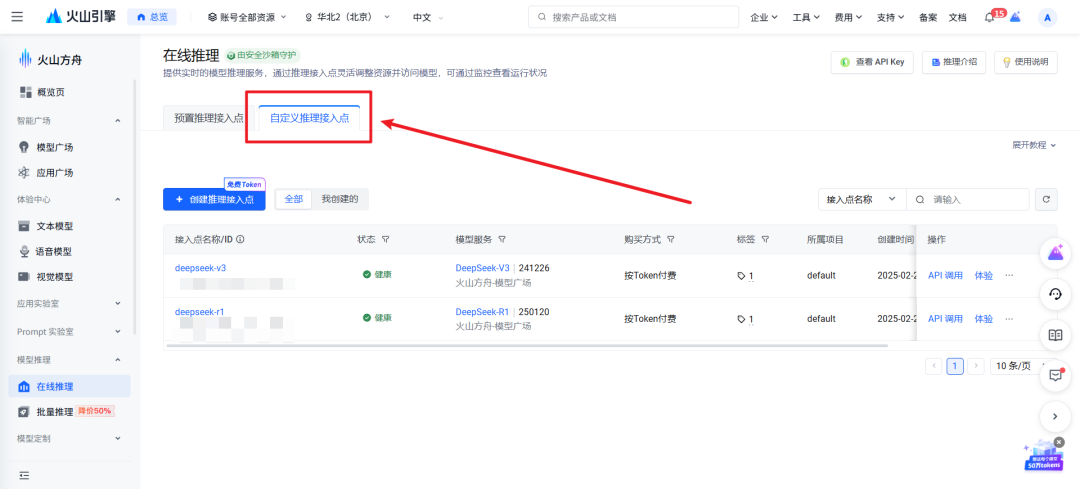Click 查看 API Key button
Viewport: 1080px width, 489px height.
(872, 62)
